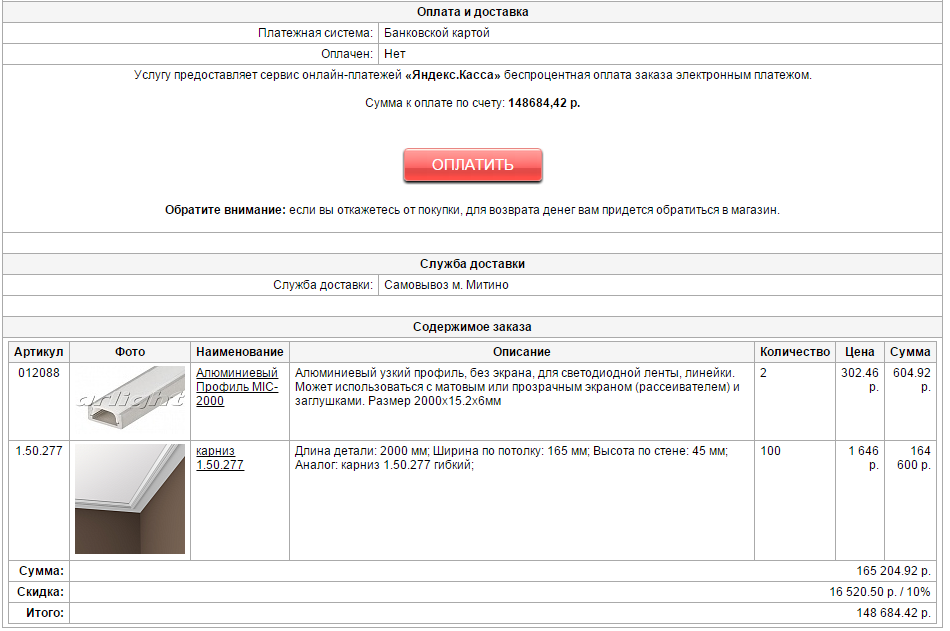Viewport: 950px width, 631px height.
Task: Click the Служба доставки section title
Action: (472, 264)
